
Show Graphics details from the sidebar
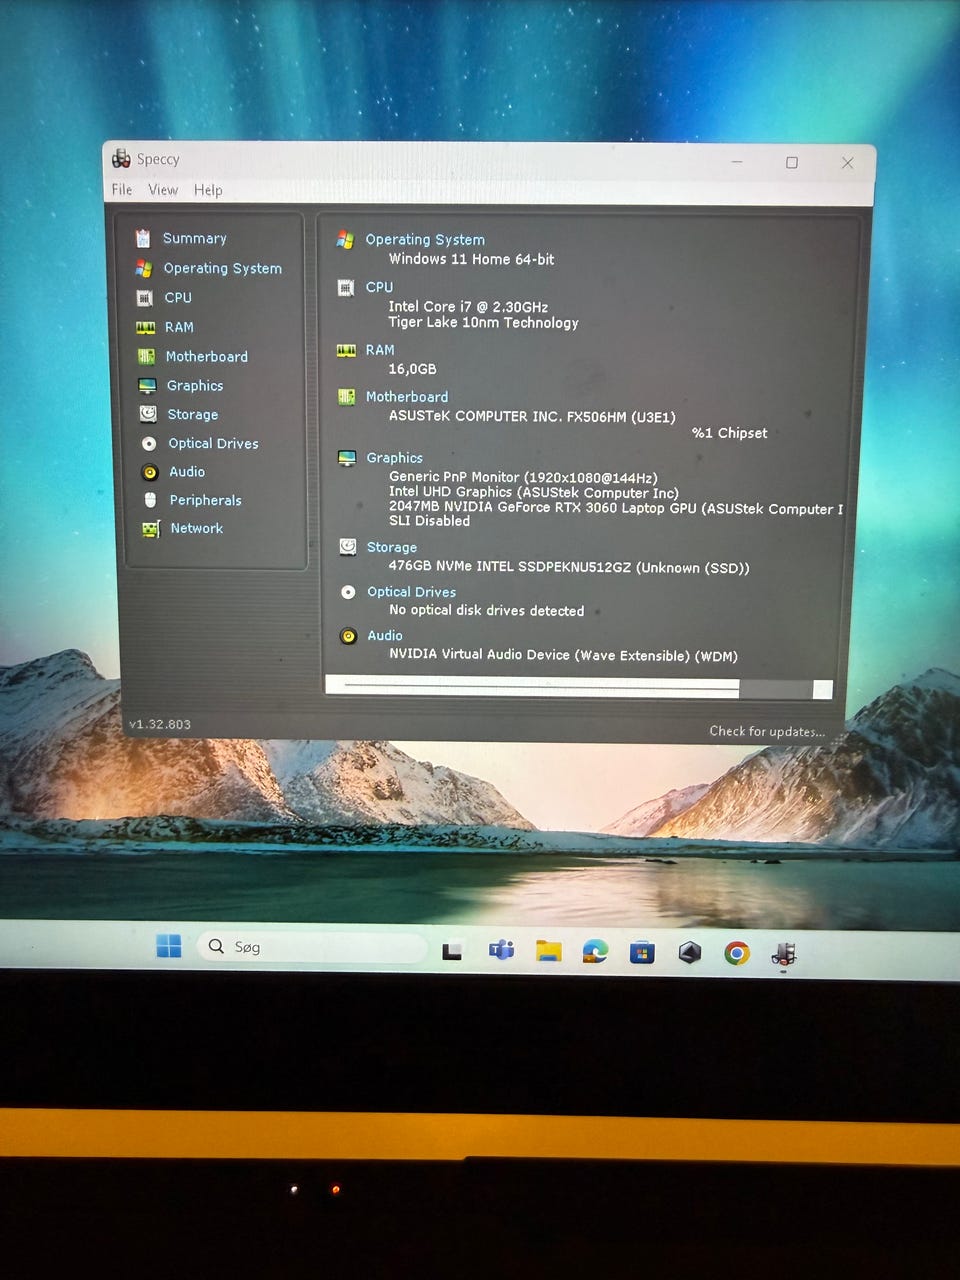pos(195,385)
